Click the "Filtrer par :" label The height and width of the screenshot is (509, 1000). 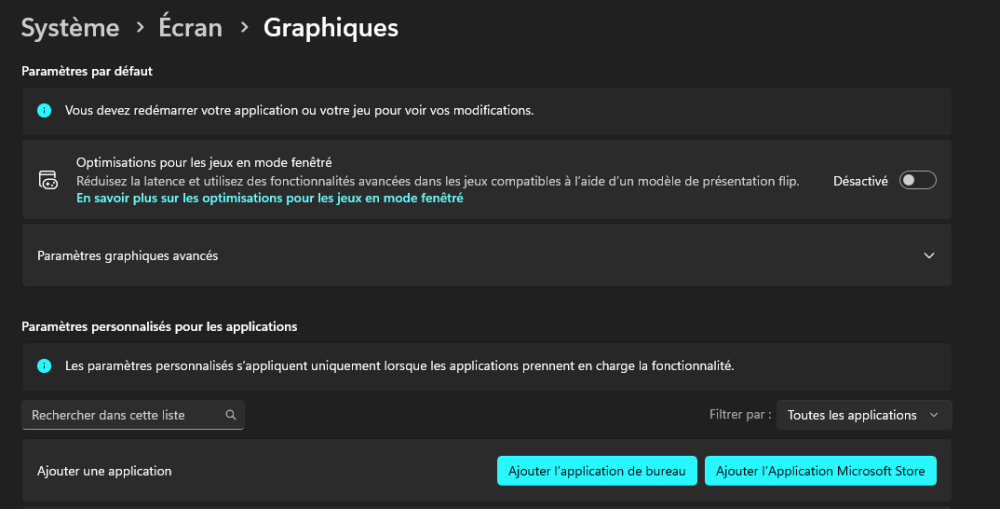(x=739, y=415)
